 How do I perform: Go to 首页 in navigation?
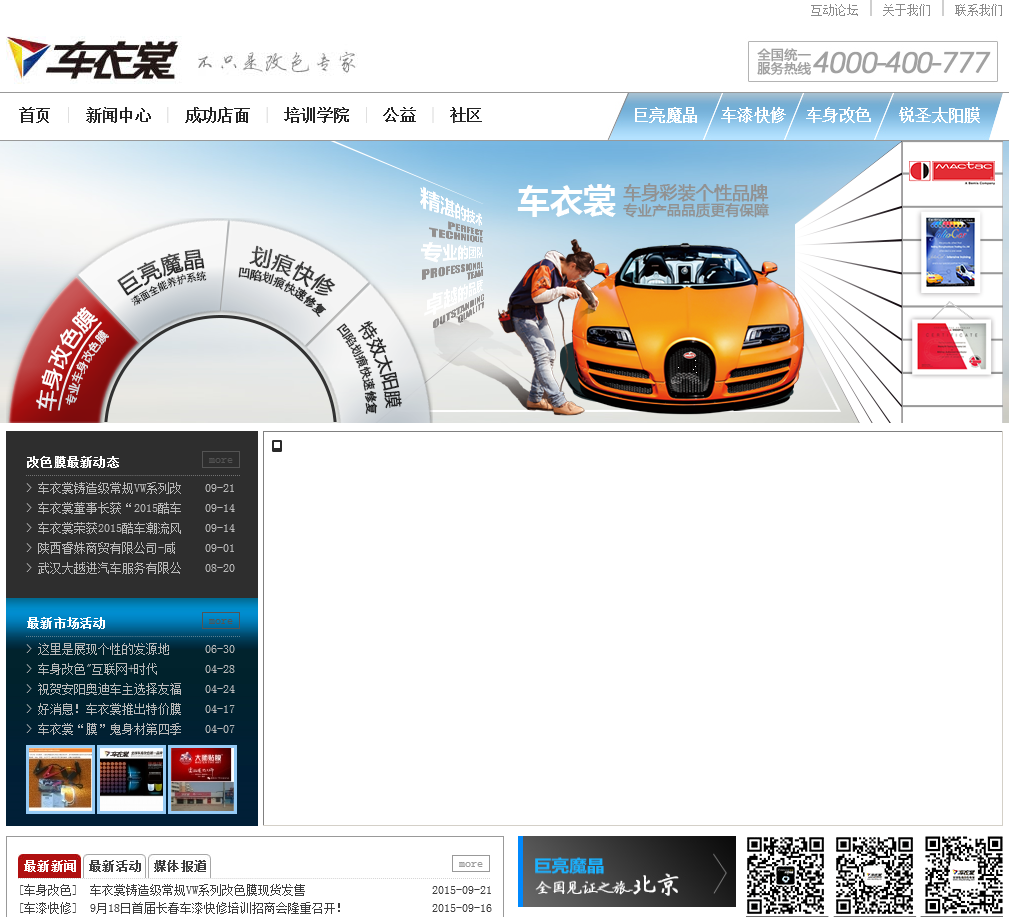tap(34, 115)
